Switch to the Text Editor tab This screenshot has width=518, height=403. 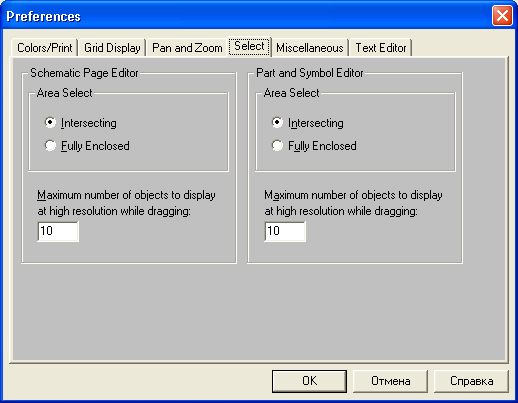point(381,48)
